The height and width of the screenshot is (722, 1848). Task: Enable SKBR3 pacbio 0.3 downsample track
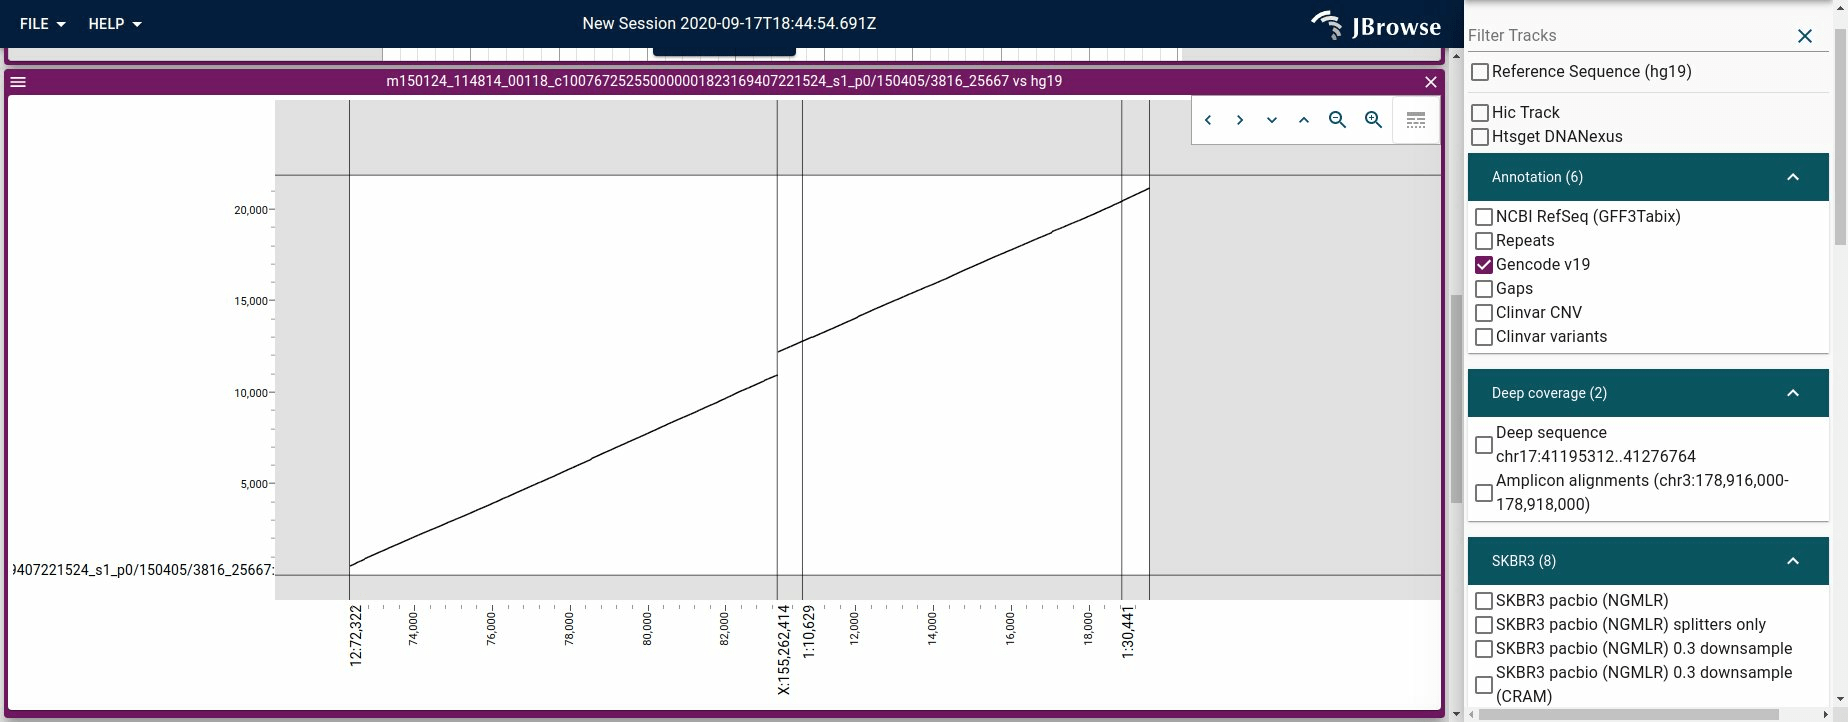click(1484, 649)
